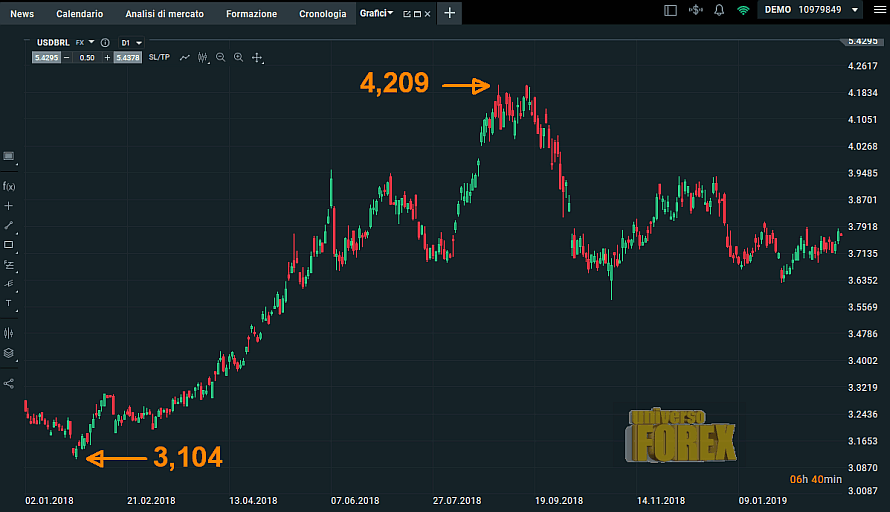Select the trend line drawing tool
The width and height of the screenshot is (890, 512).
point(9,225)
